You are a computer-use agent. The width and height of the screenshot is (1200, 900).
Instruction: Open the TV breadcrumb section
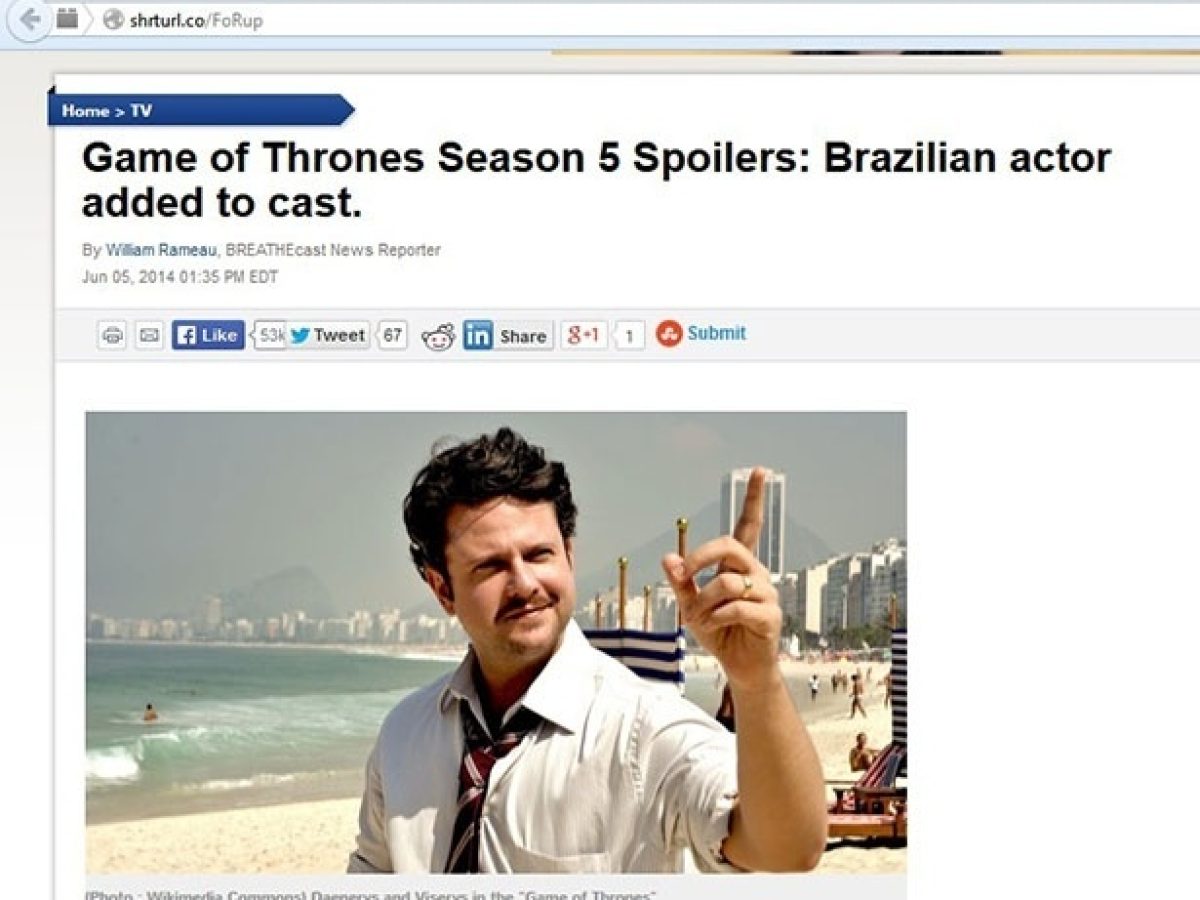[141, 111]
